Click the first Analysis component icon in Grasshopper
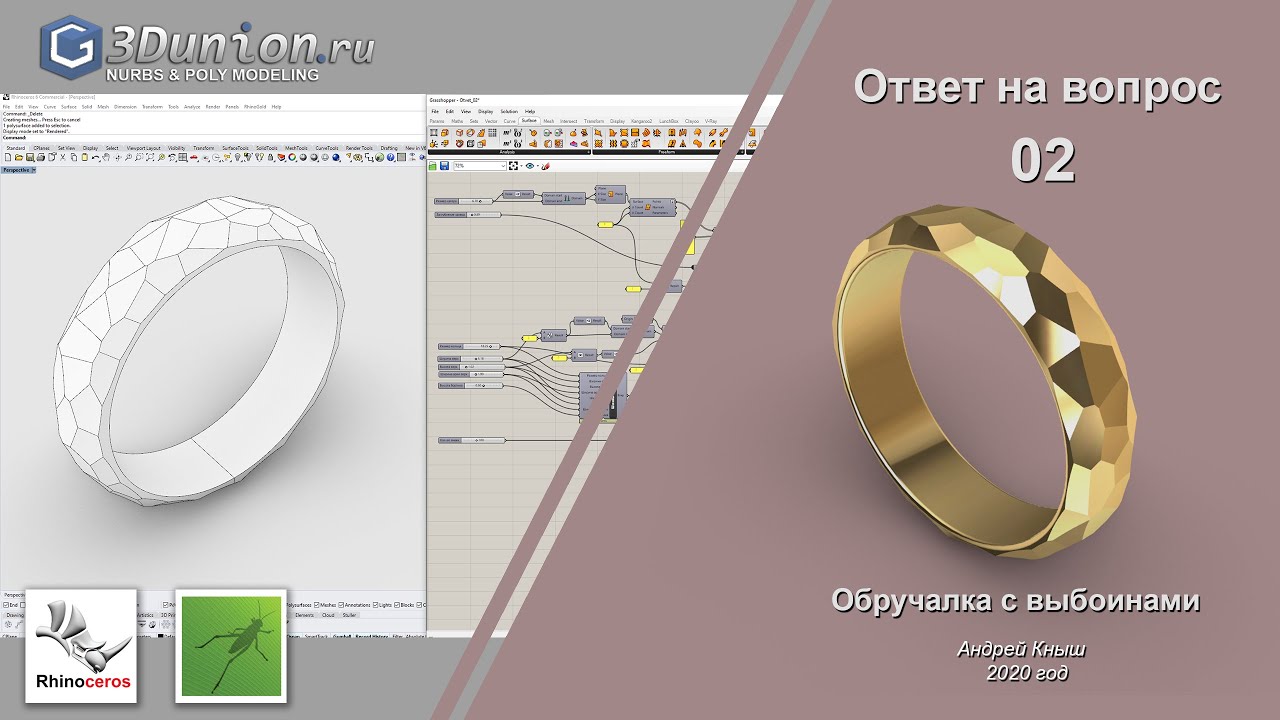 coord(434,133)
